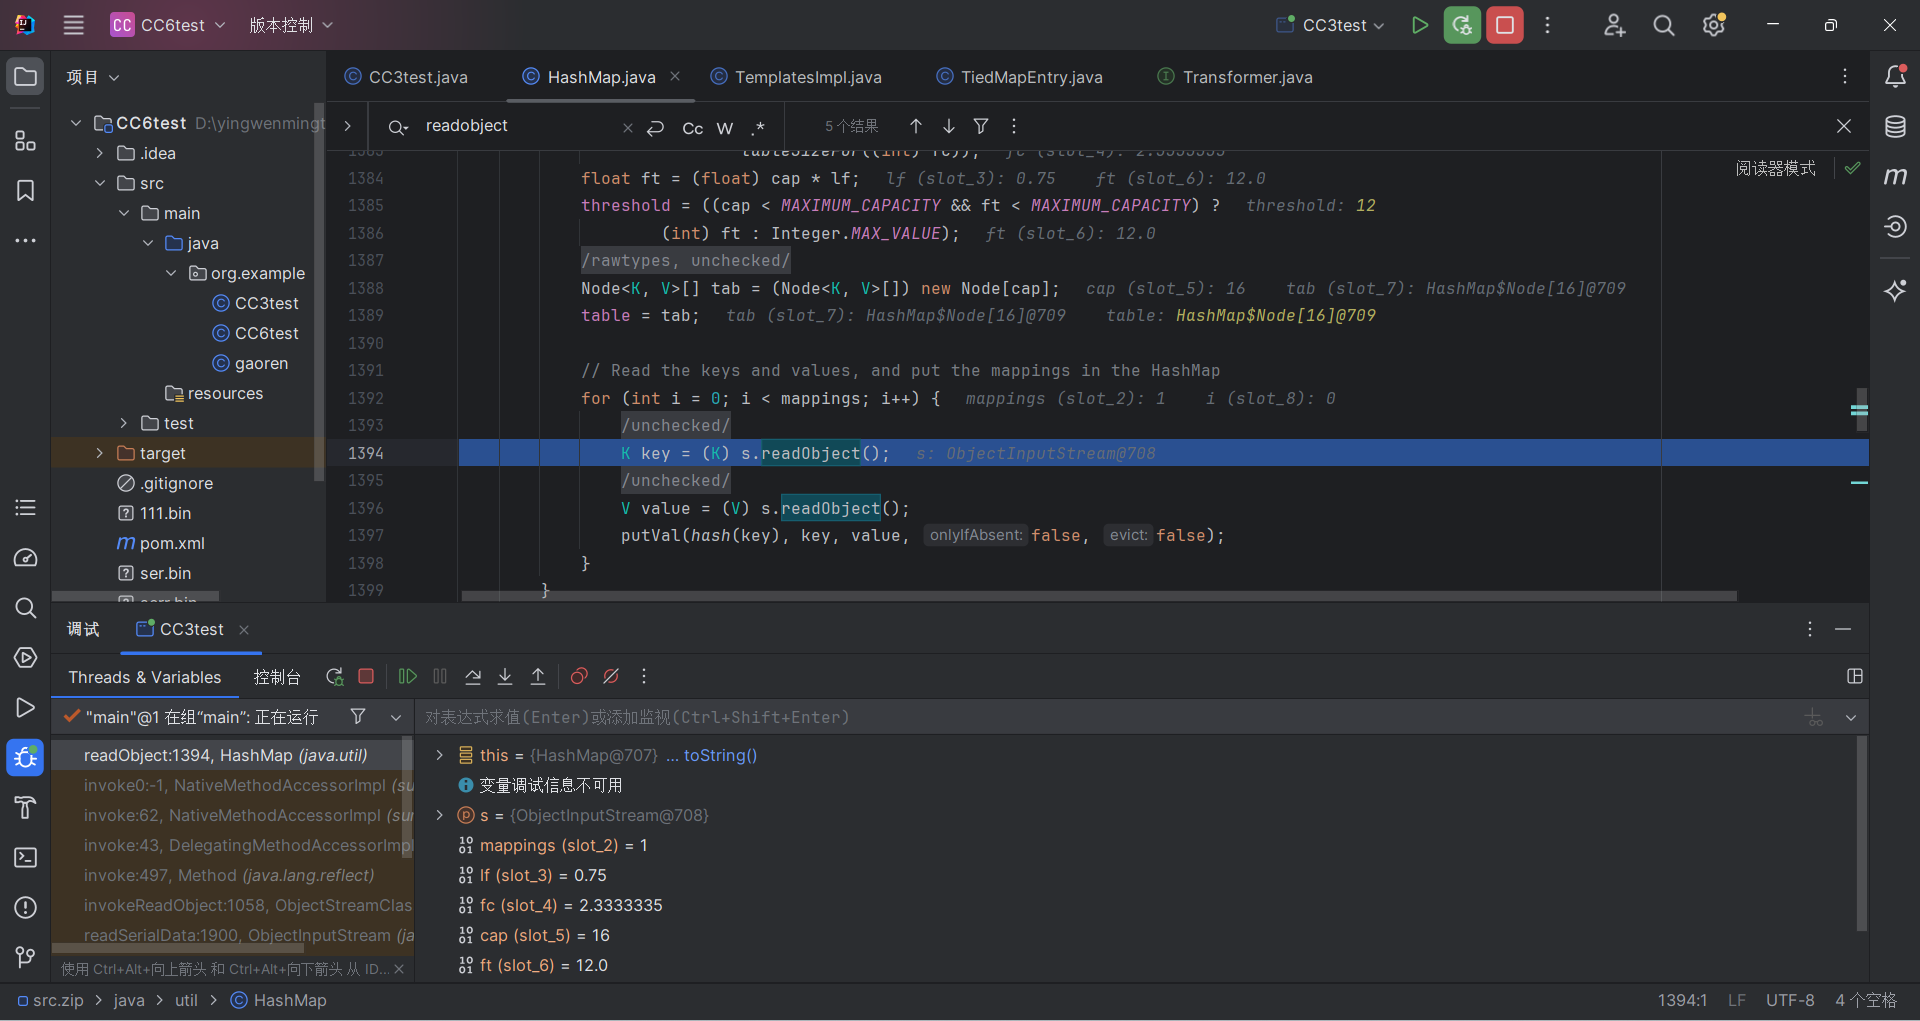This screenshot has width=1920, height=1021.
Task: Click the Resume Program debug icon
Action: [x=407, y=677]
